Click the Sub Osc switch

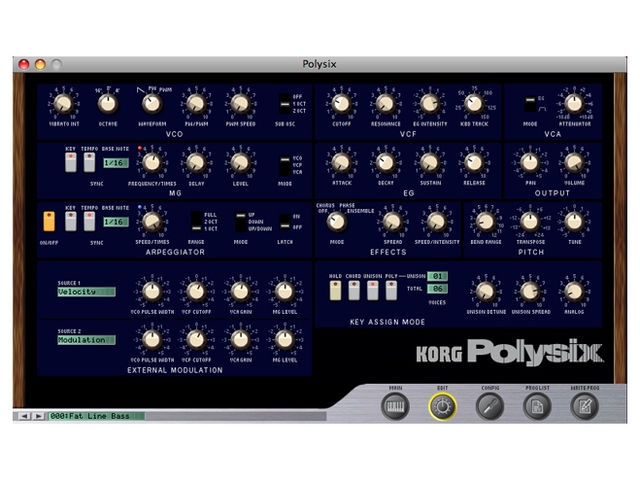tap(284, 104)
